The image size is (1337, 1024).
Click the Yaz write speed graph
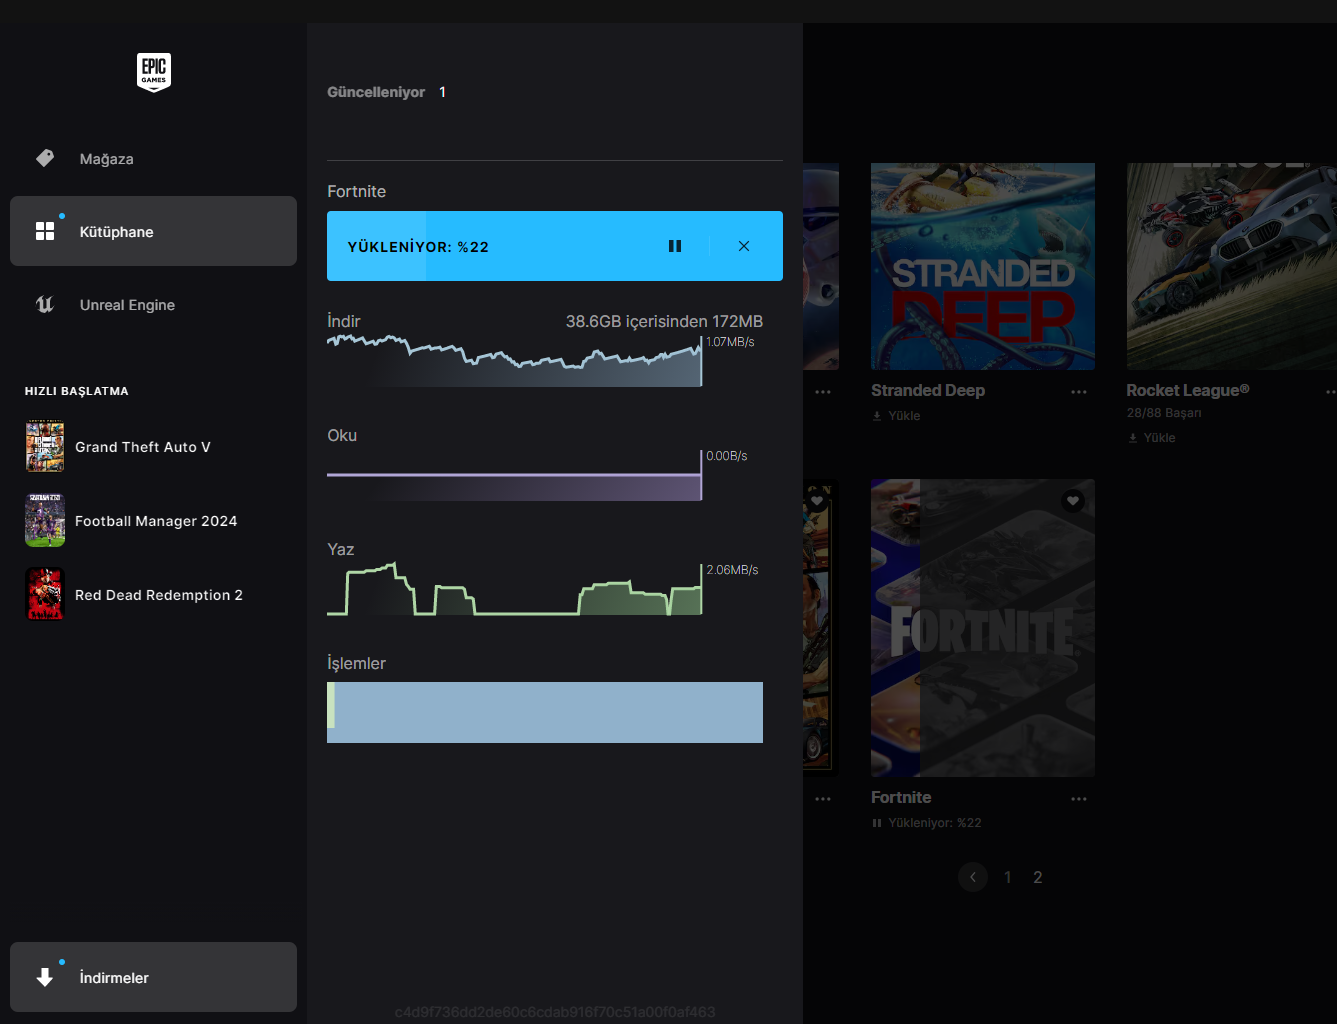tap(514, 589)
